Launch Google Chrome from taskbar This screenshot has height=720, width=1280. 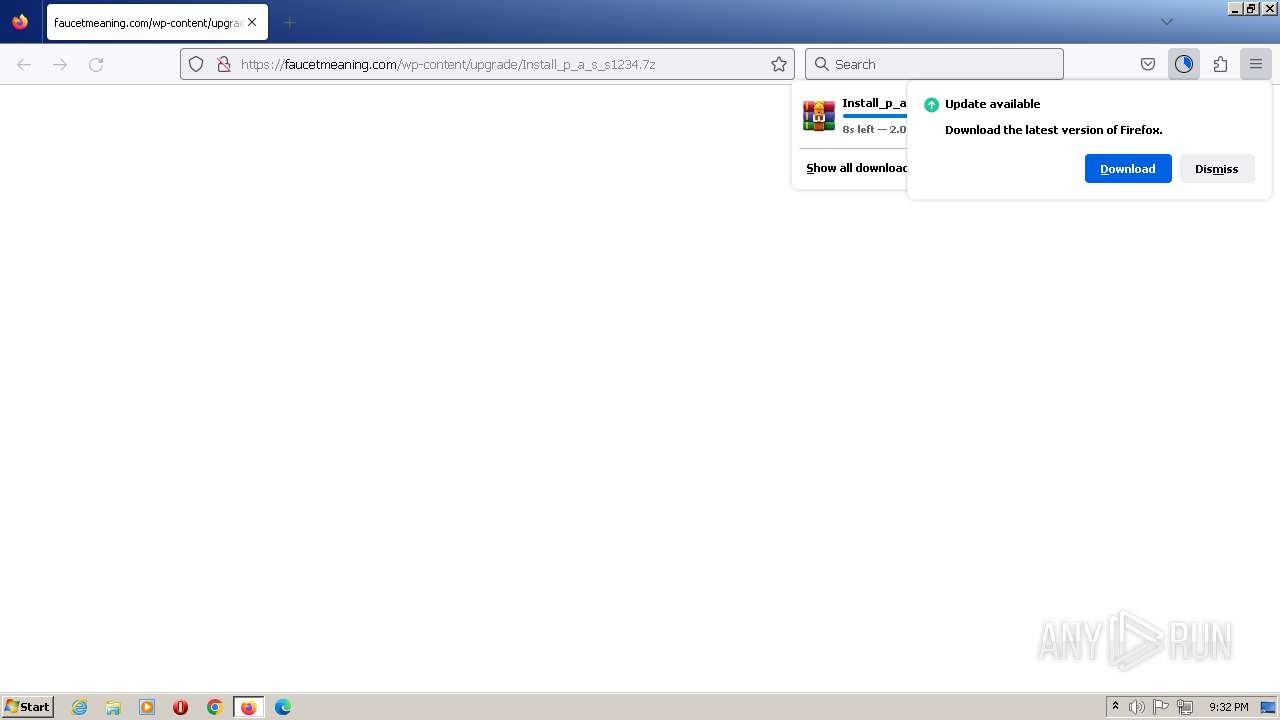(x=214, y=707)
